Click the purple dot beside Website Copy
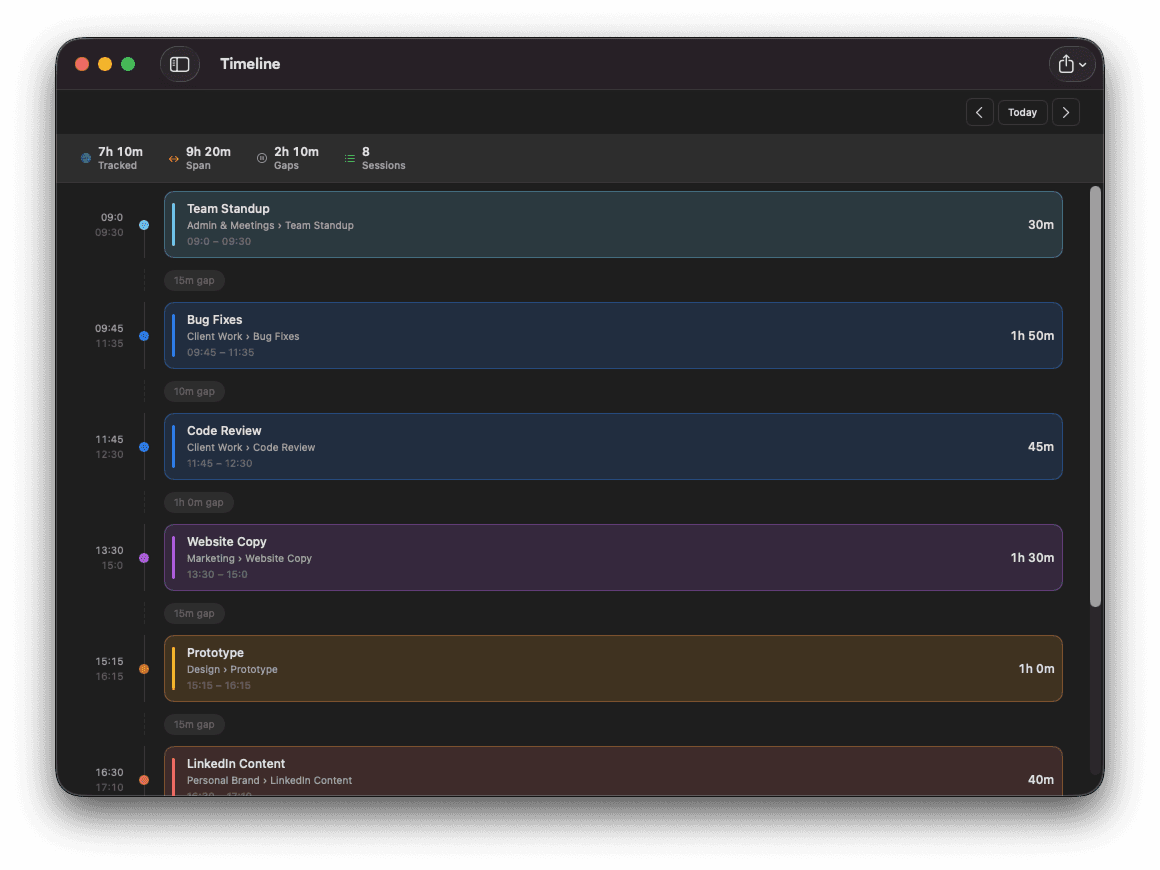Screen dimensions: 1160x870 [x=143, y=557]
